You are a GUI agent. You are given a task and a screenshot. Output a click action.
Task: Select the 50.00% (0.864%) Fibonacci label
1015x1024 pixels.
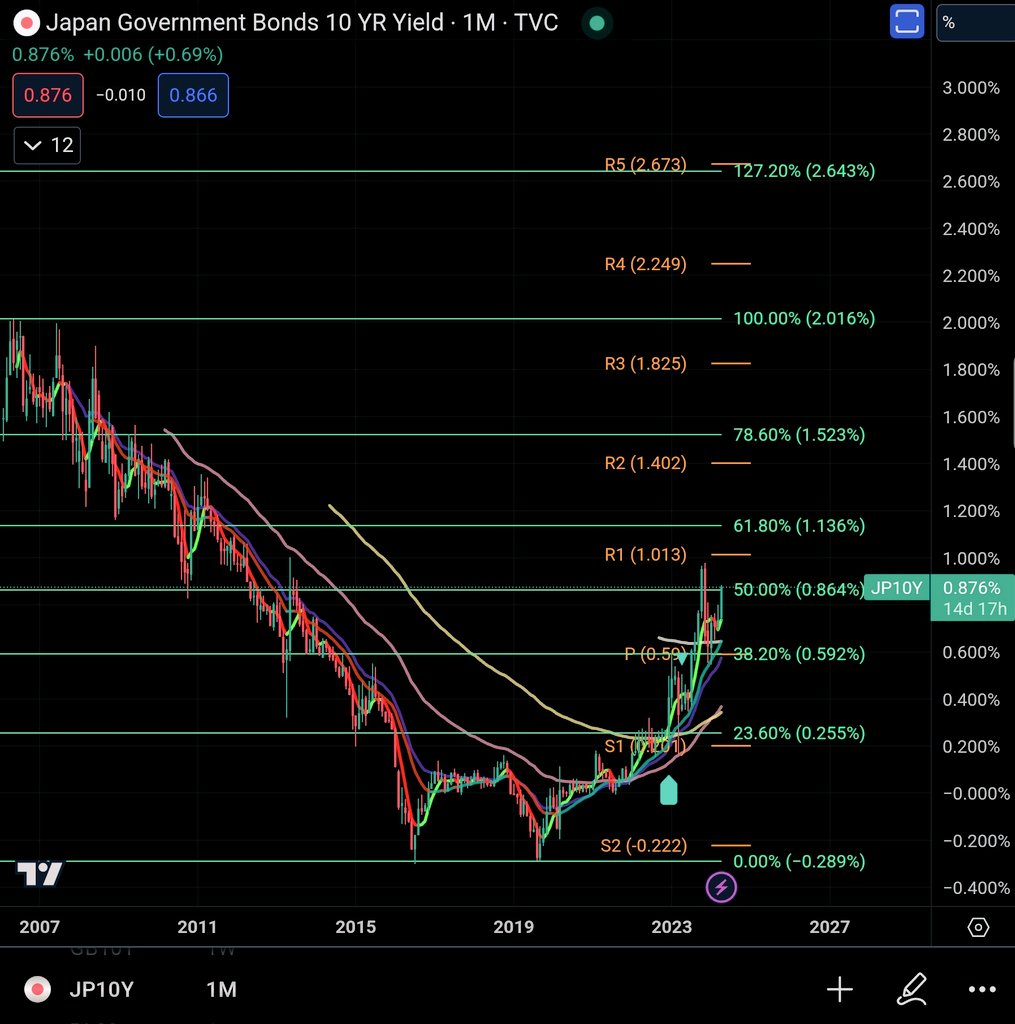799,590
